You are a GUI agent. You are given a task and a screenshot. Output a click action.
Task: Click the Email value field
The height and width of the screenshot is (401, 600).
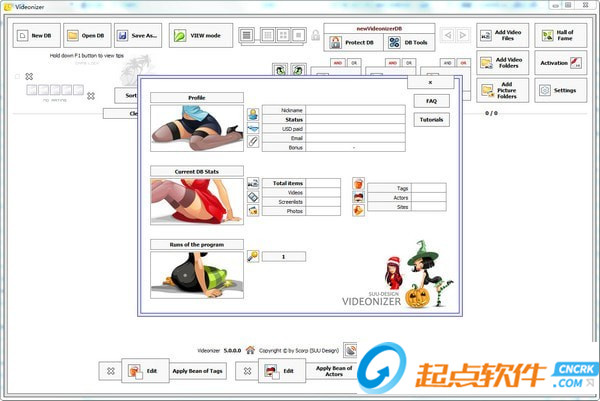355,138
